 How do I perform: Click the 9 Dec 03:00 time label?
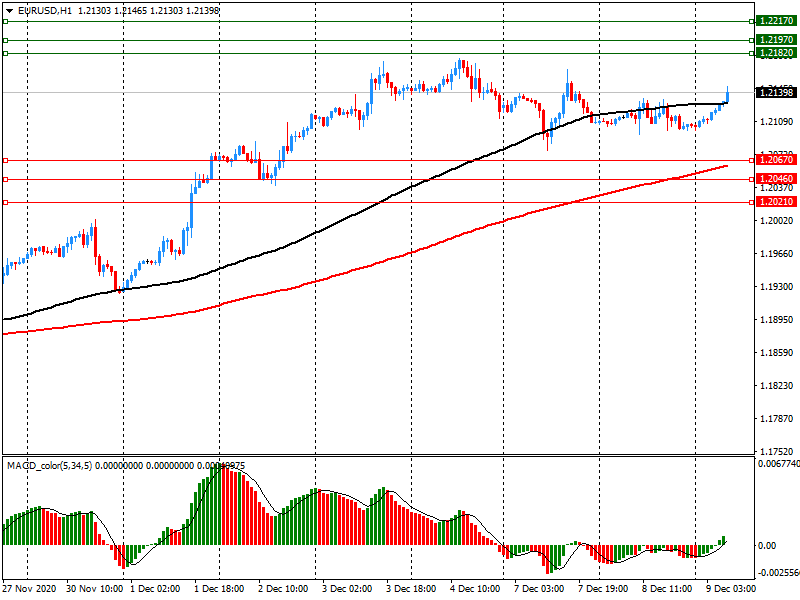click(x=731, y=589)
